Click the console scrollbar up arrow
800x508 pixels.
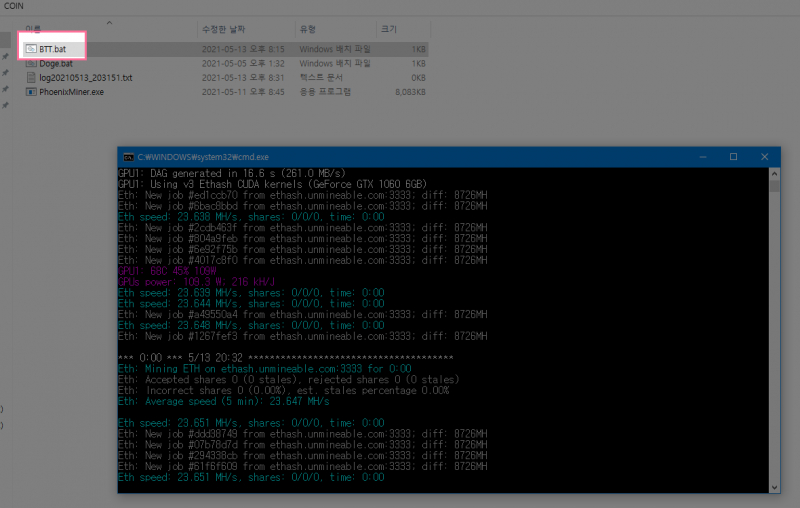pyautogui.click(x=775, y=173)
